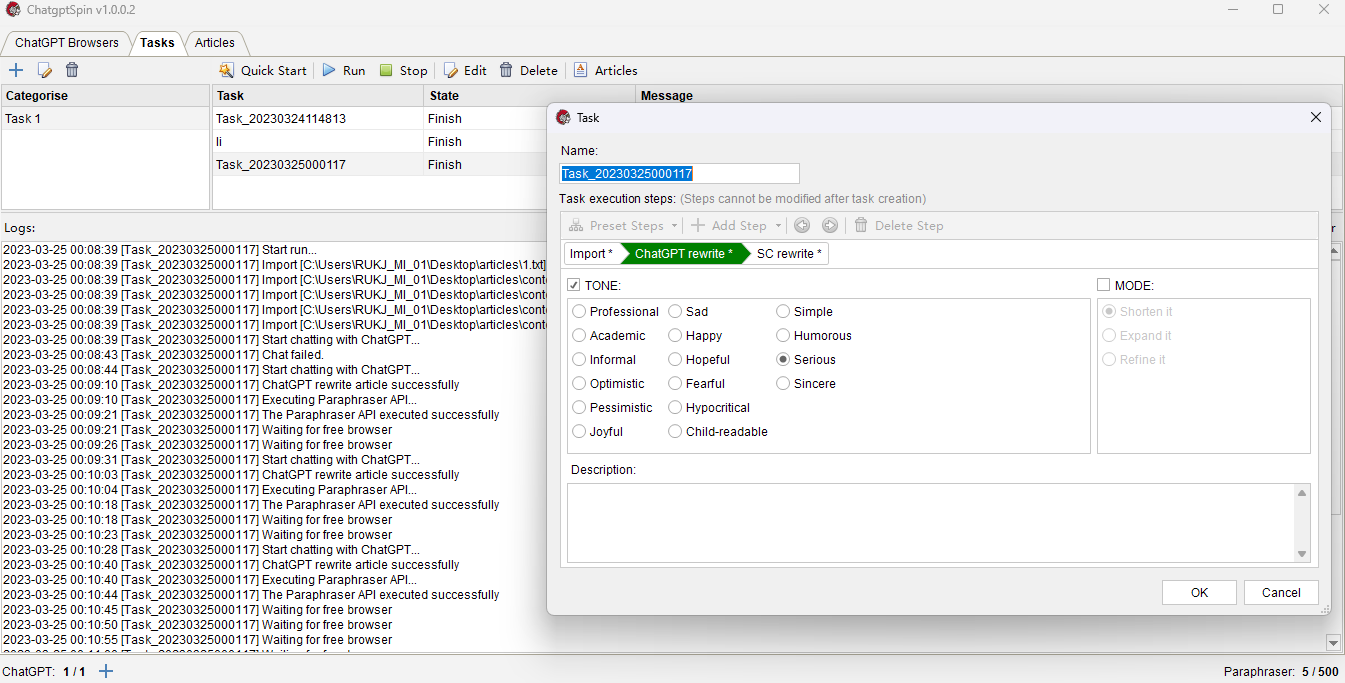
Task: Close the Task dialog with the X
Action: (x=1316, y=117)
